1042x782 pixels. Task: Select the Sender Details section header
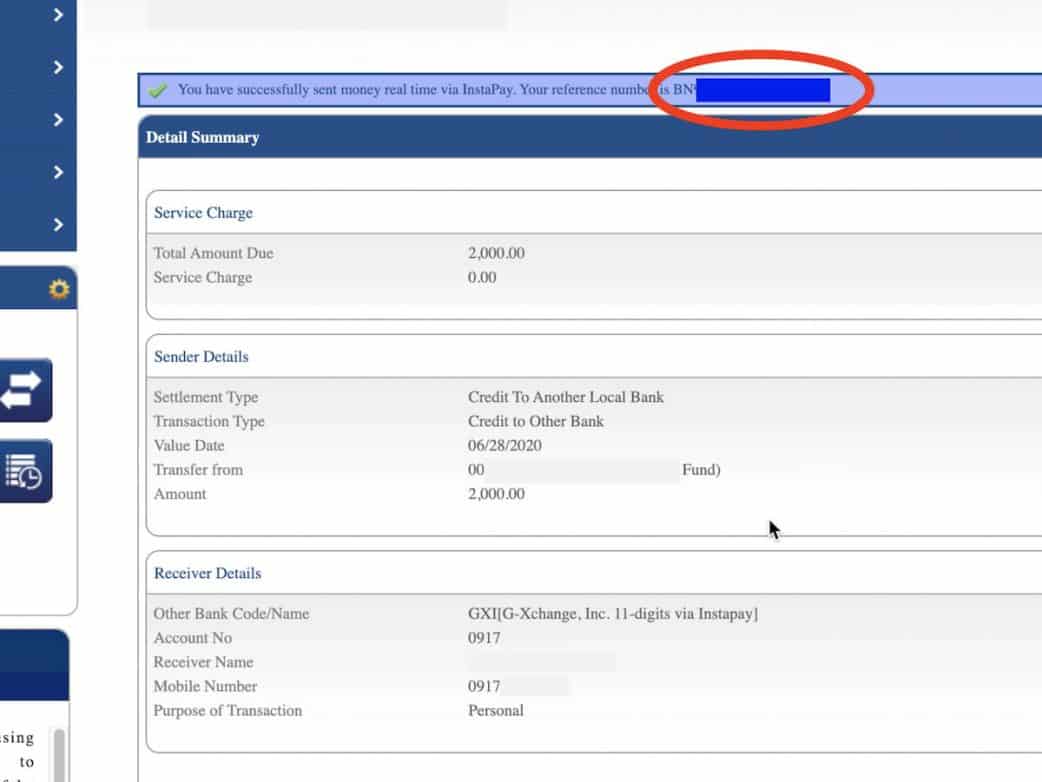201,357
